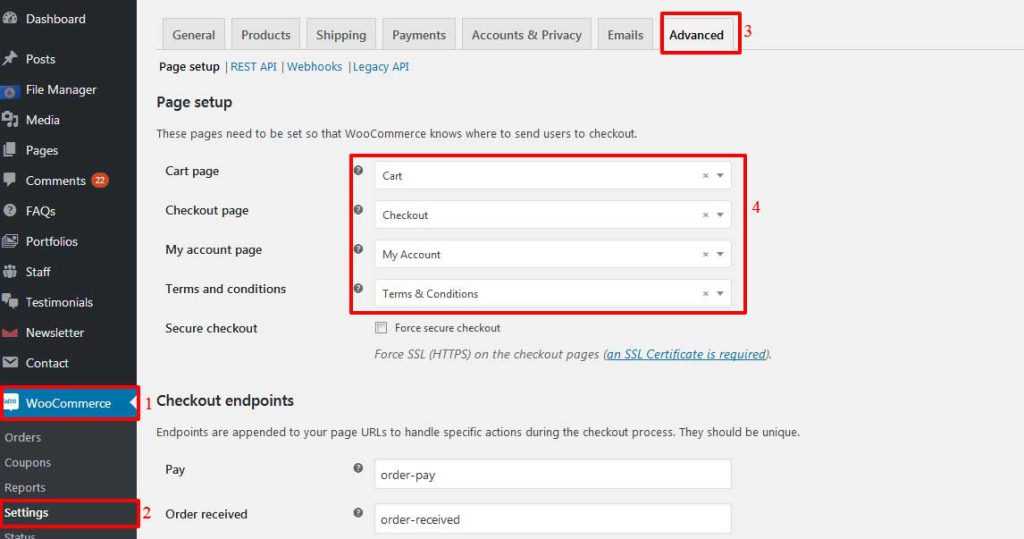Click the Contact mail icon

[9, 362]
